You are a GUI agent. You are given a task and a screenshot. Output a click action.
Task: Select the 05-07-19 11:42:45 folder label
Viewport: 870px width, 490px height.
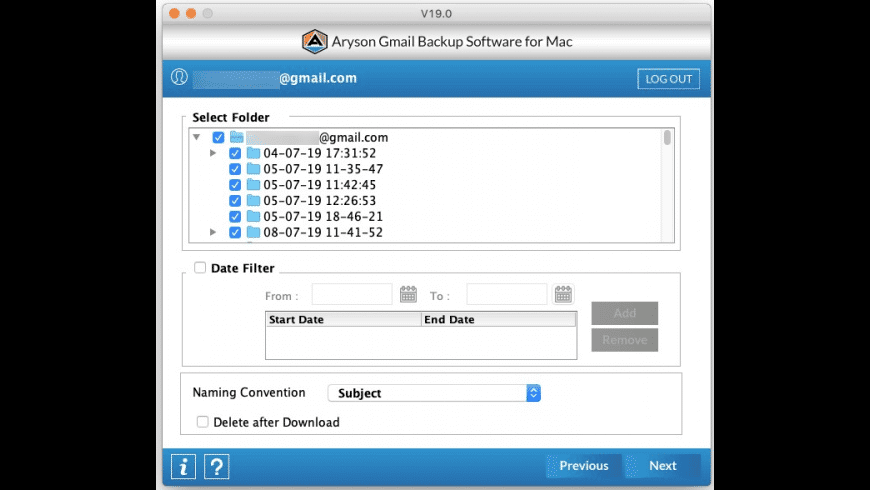click(320, 185)
